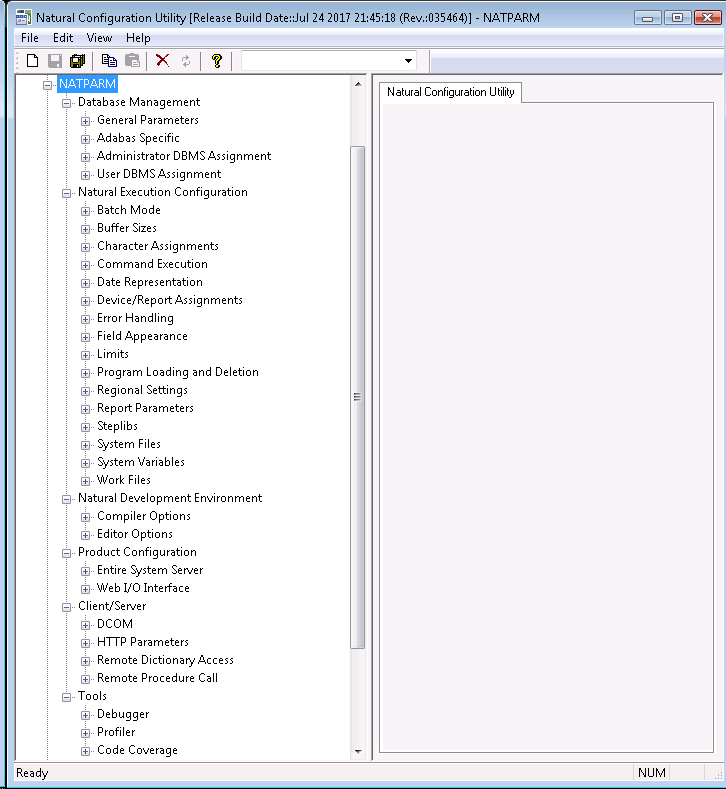726x789 pixels.
Task: Select Compiler Options in tree
Action: click(x=144, y=516)
